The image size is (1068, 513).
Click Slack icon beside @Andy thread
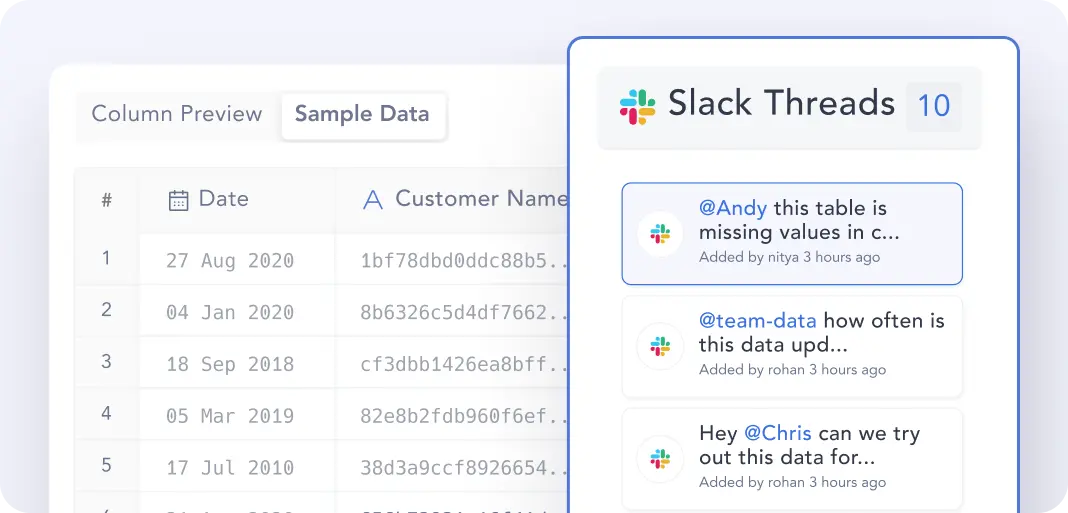660,234
